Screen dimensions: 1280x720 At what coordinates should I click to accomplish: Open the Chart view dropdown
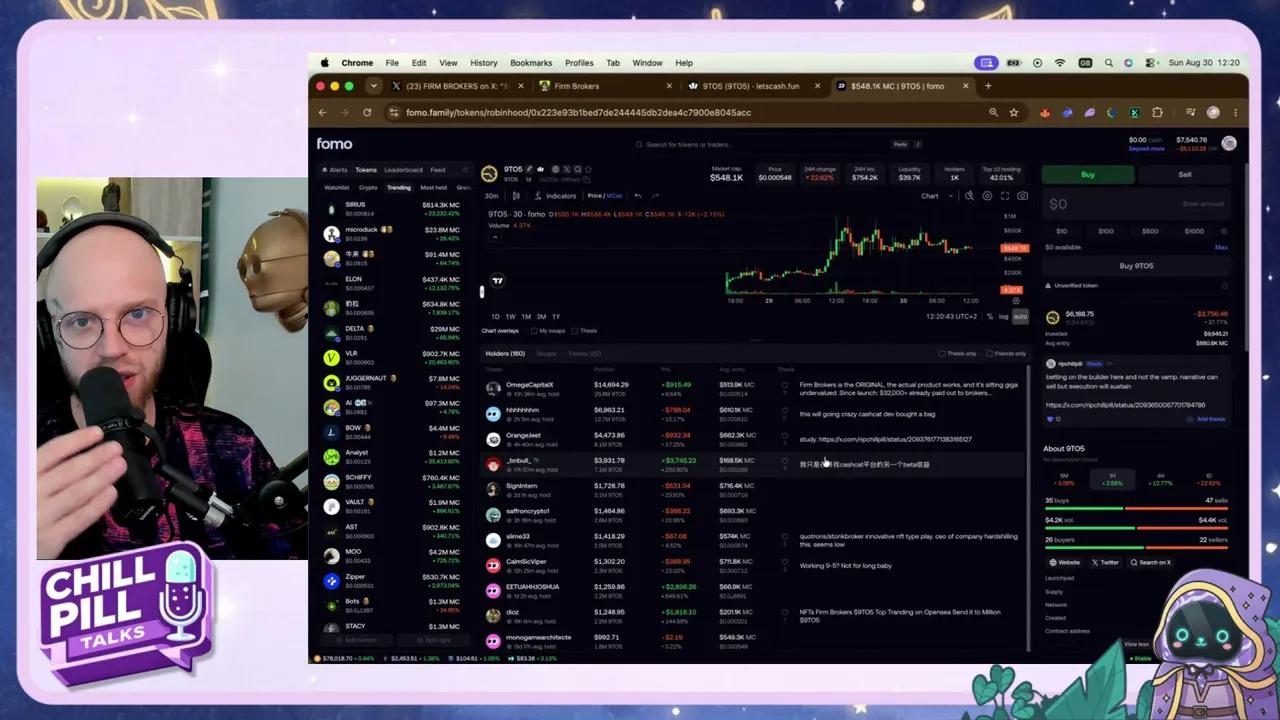tap(935, 196)
